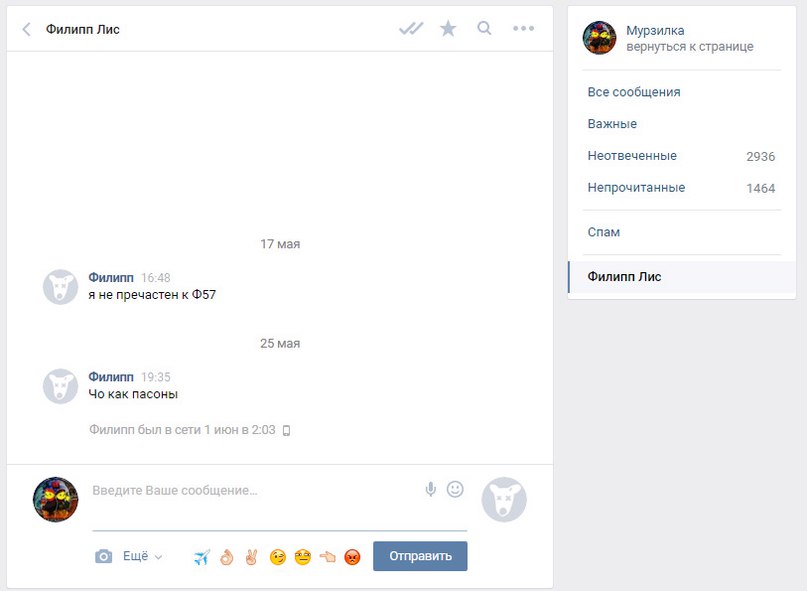The image size is (807, 591).
Task: Insert the OK hand emoji
Action: (x=226, y=557)
